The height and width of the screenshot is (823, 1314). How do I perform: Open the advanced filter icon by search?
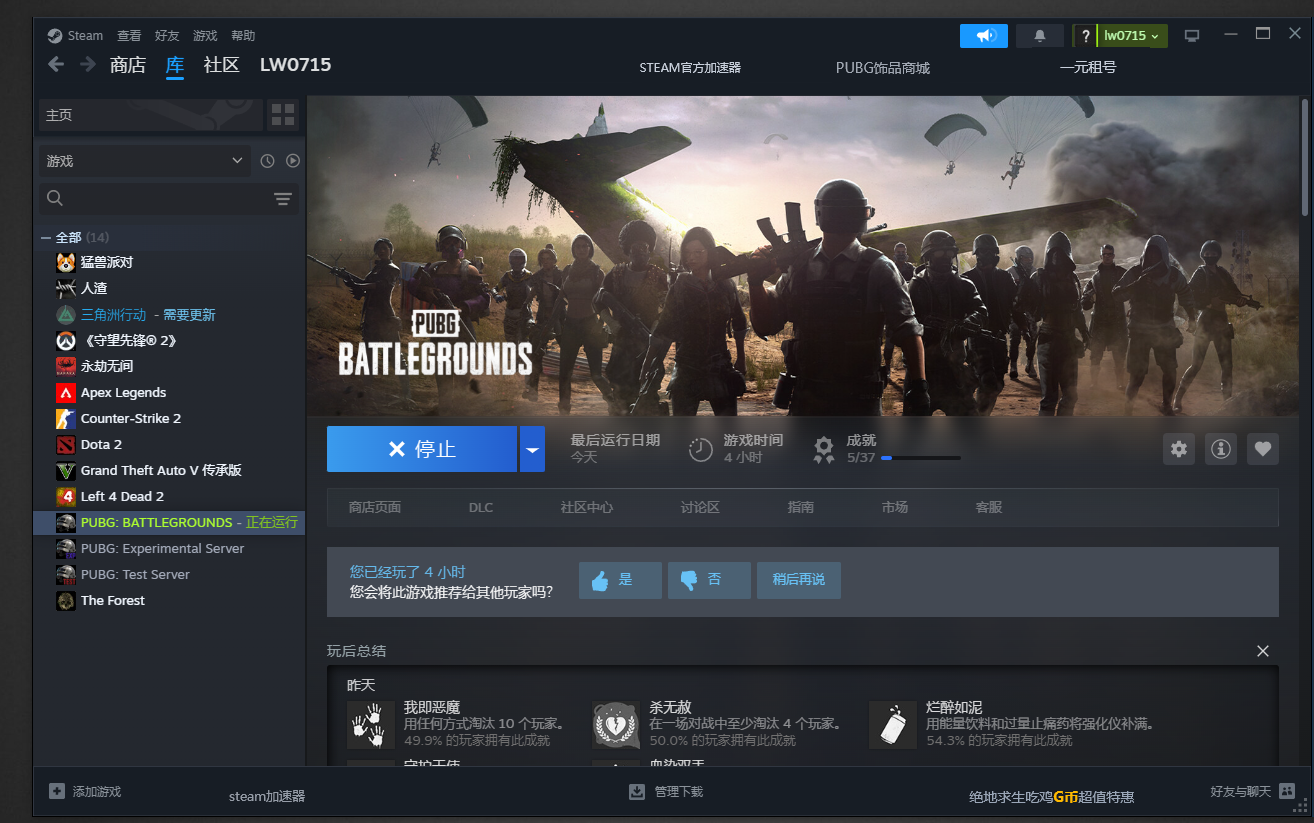pos(283,199)
